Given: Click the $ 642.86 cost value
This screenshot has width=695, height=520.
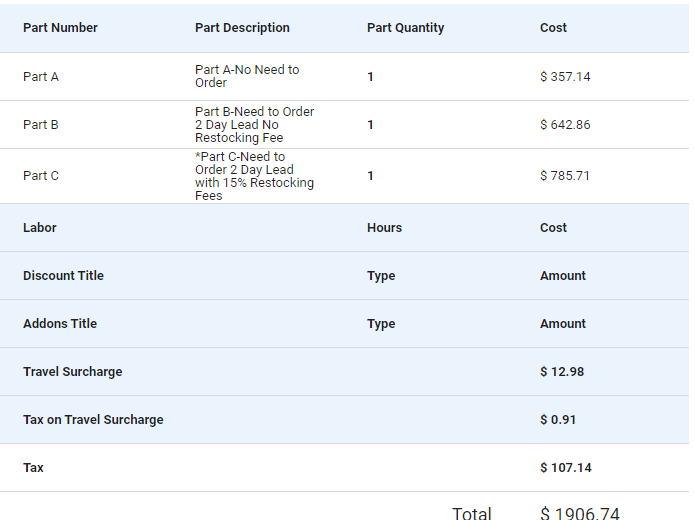Looking at the screenshot, I should click(565, 125).
